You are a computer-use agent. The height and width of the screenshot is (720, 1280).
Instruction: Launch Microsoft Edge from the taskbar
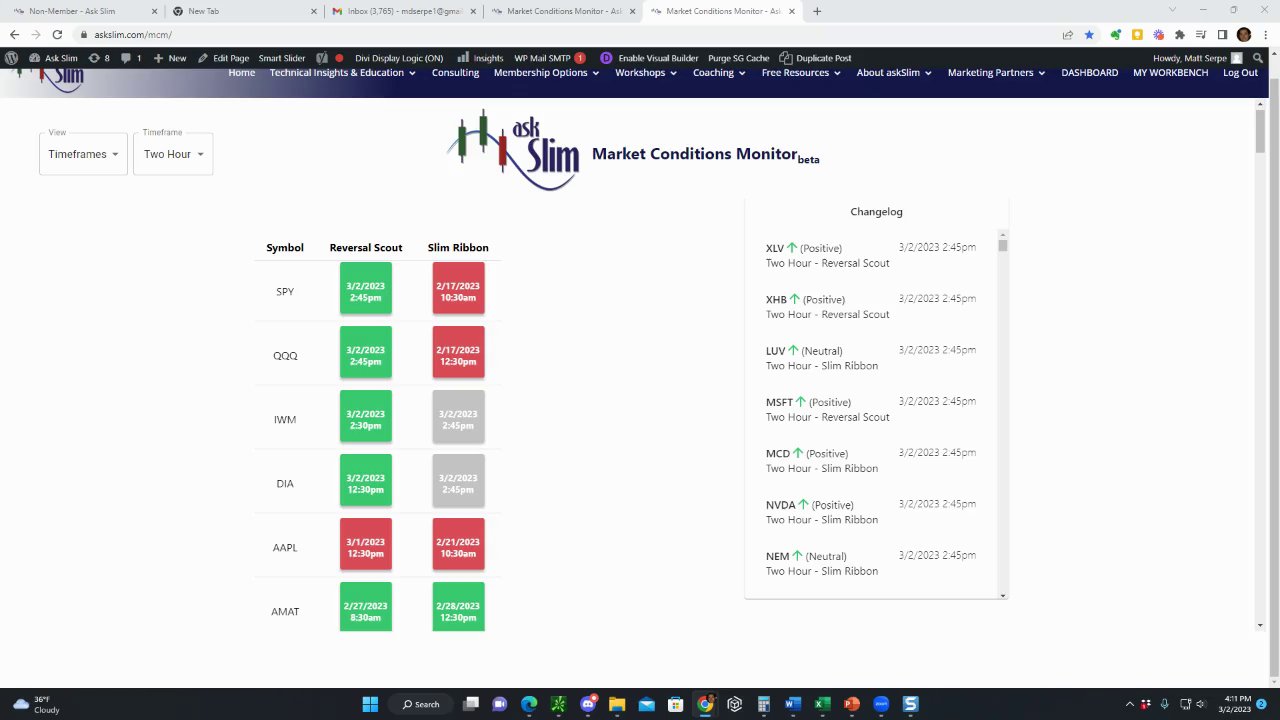pyautogui.click(x=529, y=704)
